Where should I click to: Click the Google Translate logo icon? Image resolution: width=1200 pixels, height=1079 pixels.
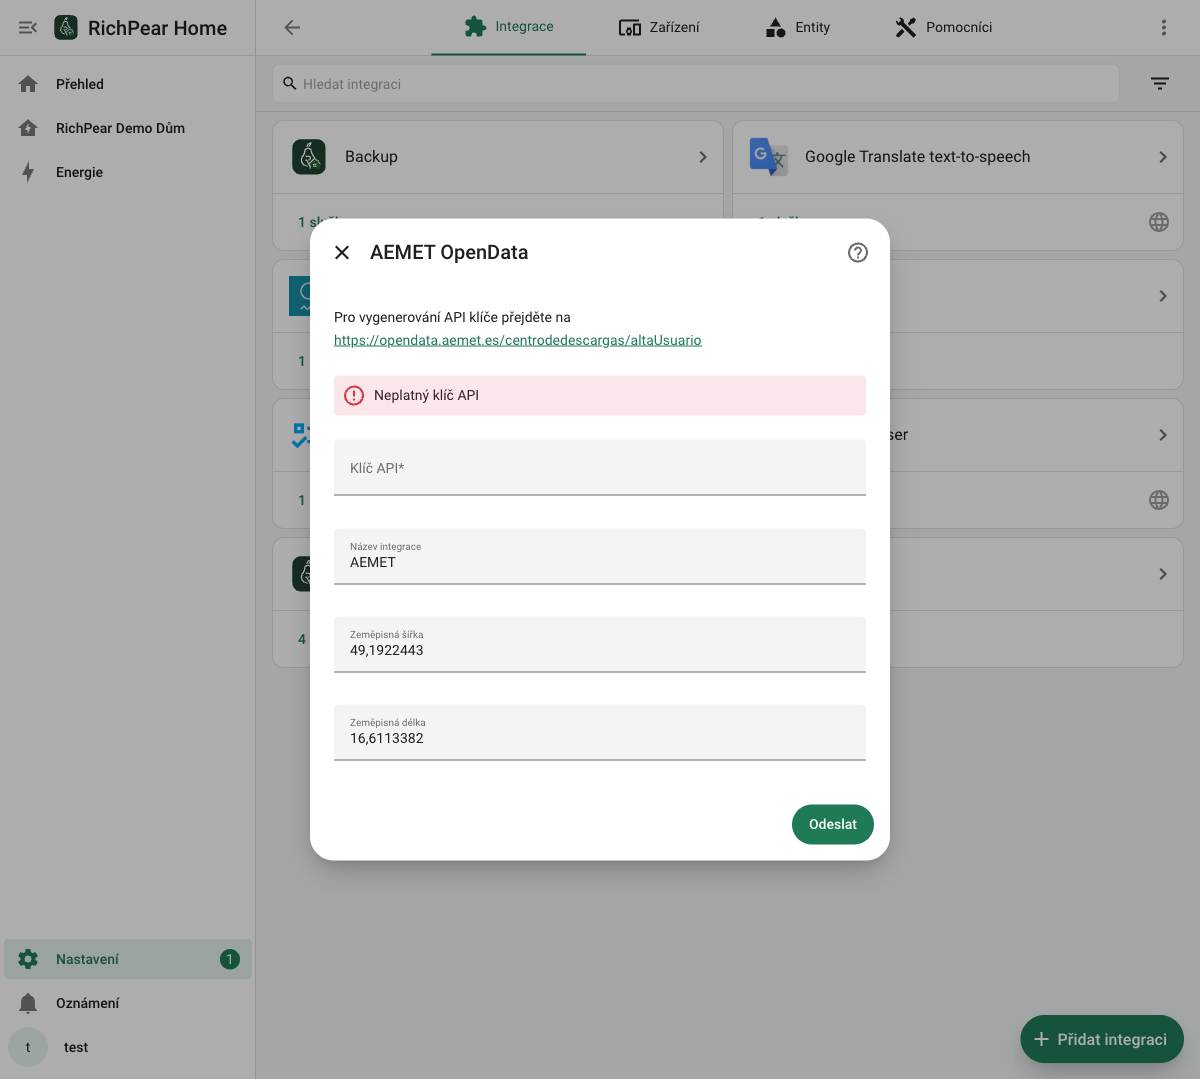click(x=769, y=157)
